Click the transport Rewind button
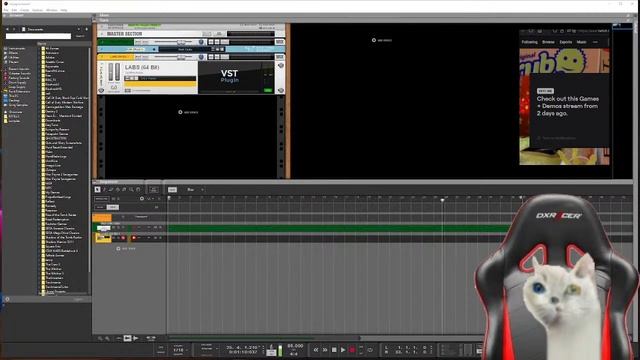 pos(316,350)
